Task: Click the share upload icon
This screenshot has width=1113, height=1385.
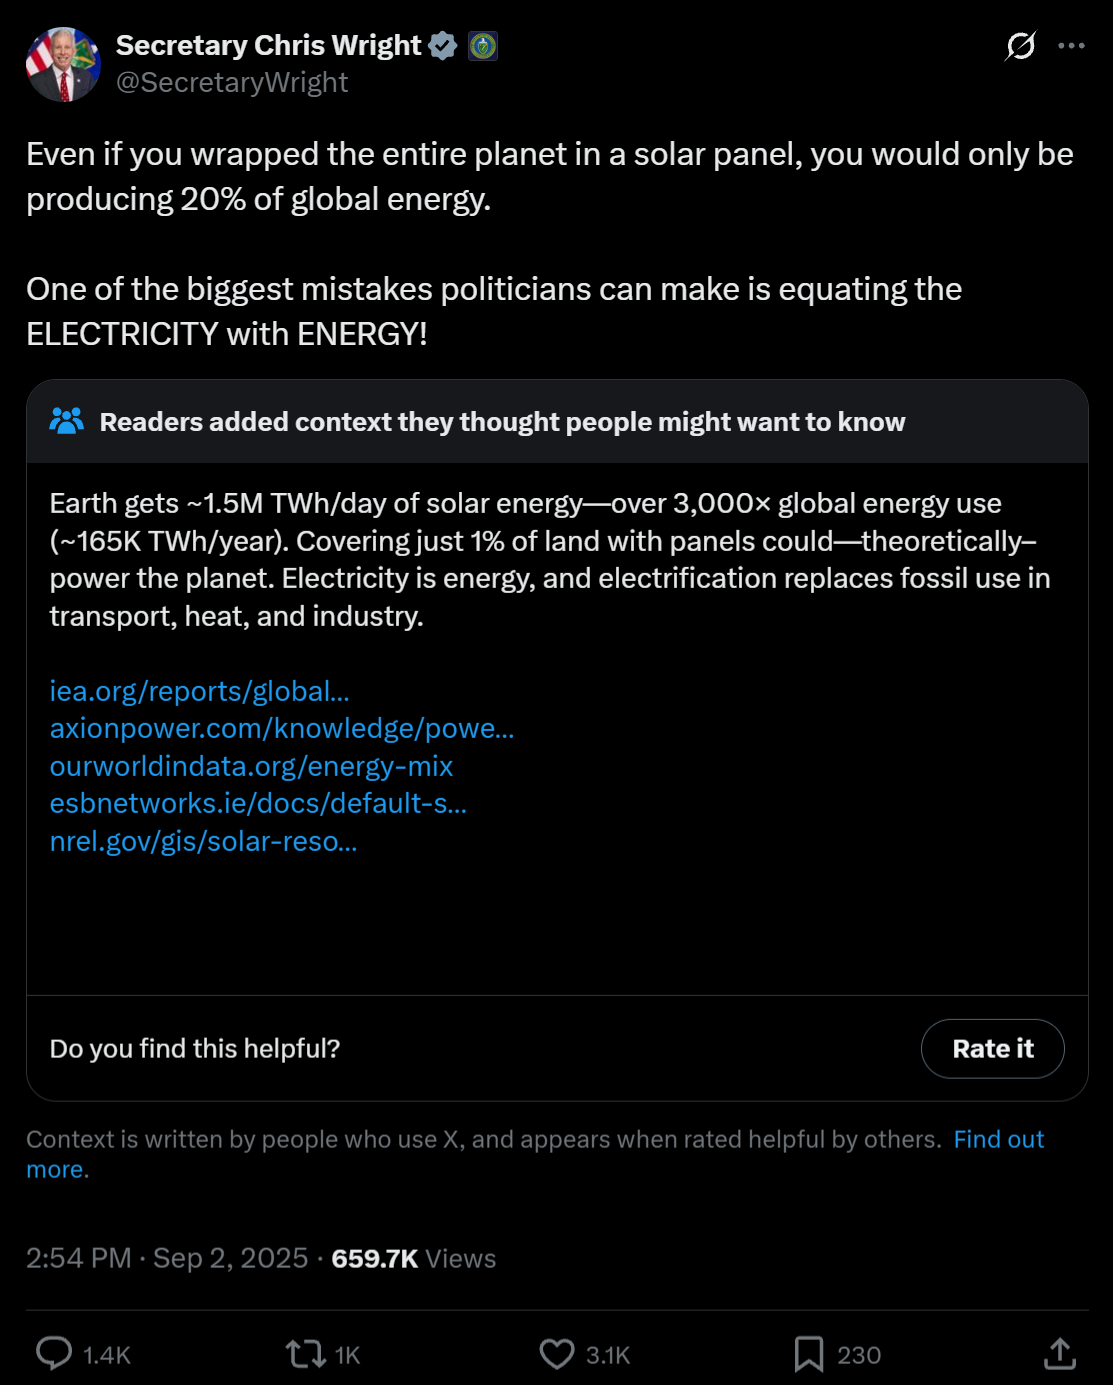Action: point(1060,1354)
